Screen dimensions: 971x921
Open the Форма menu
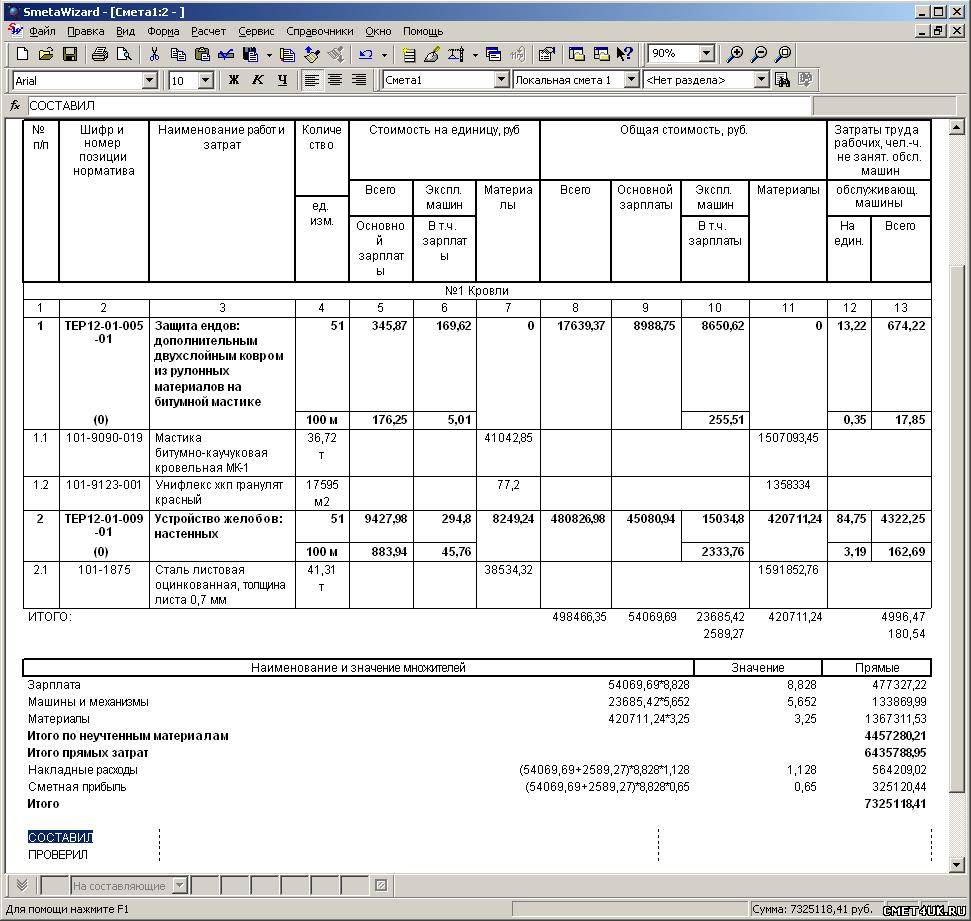pyautogui.click(x=163, y=31)
